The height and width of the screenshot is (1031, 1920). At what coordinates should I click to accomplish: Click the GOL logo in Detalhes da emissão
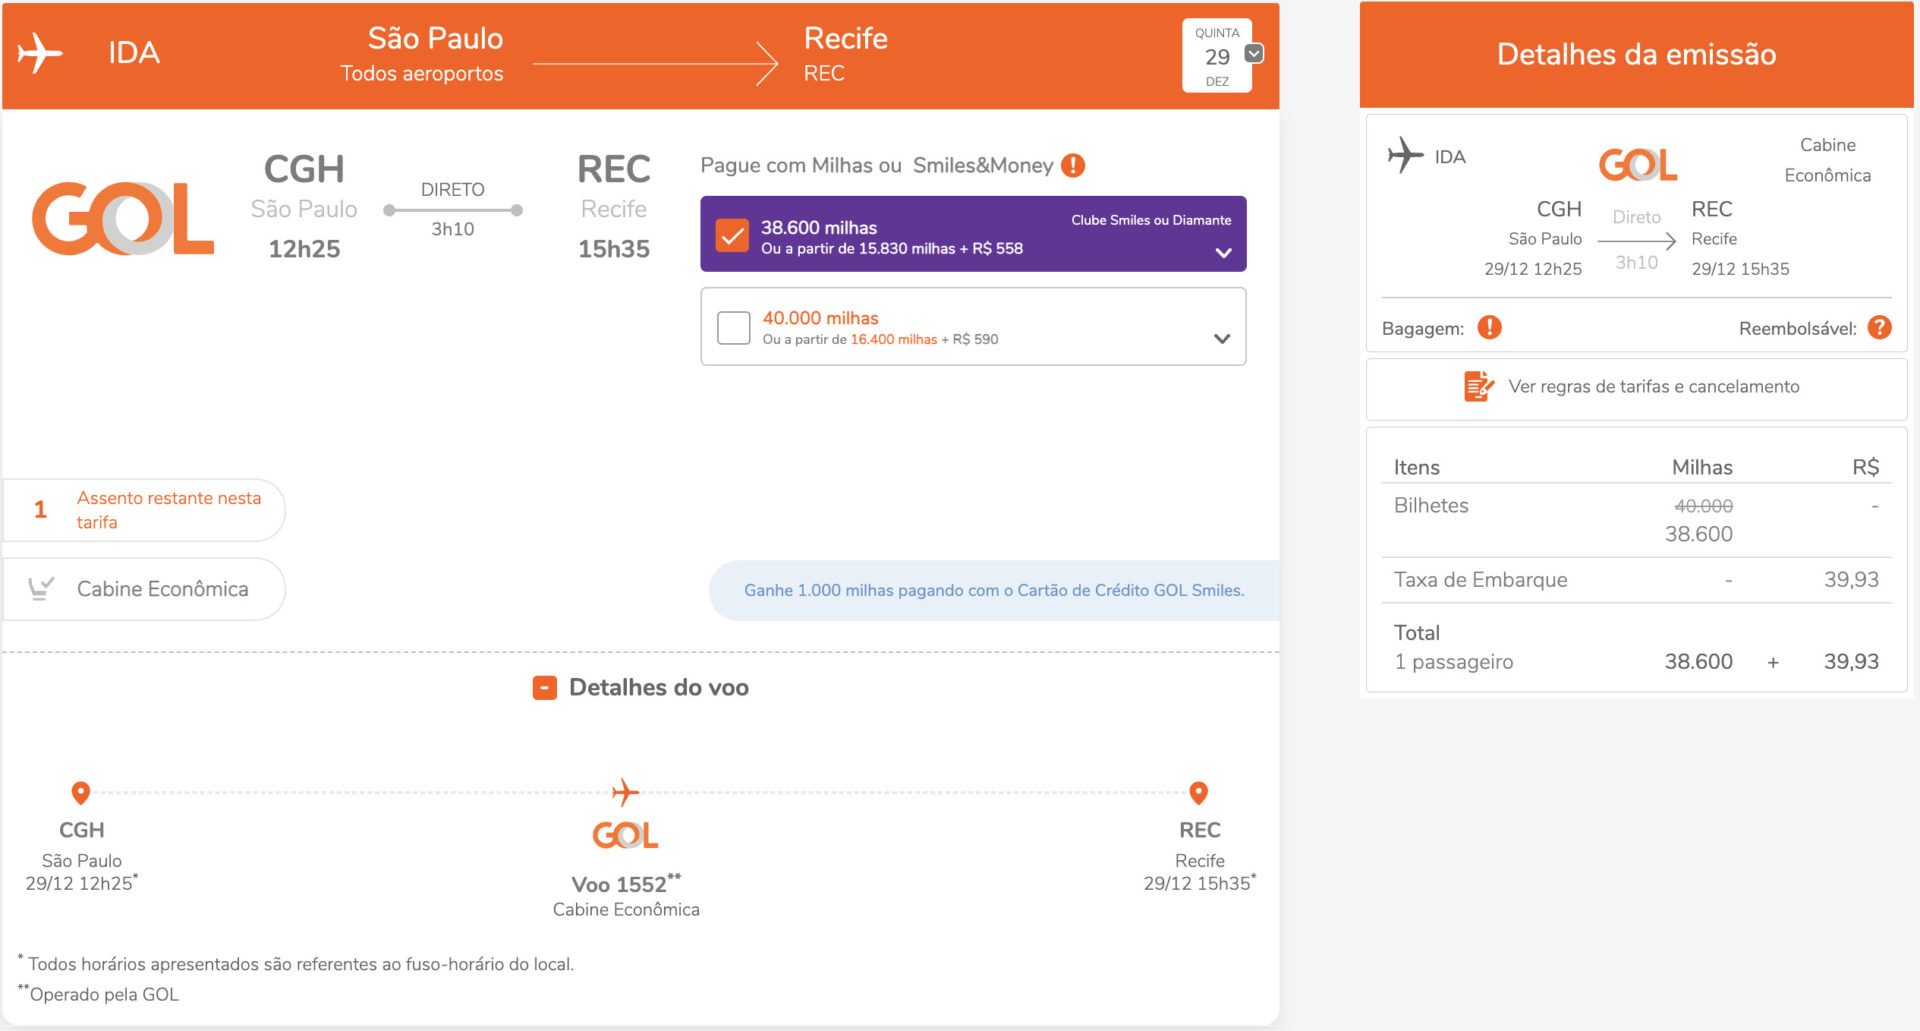tap(1638, 165)
